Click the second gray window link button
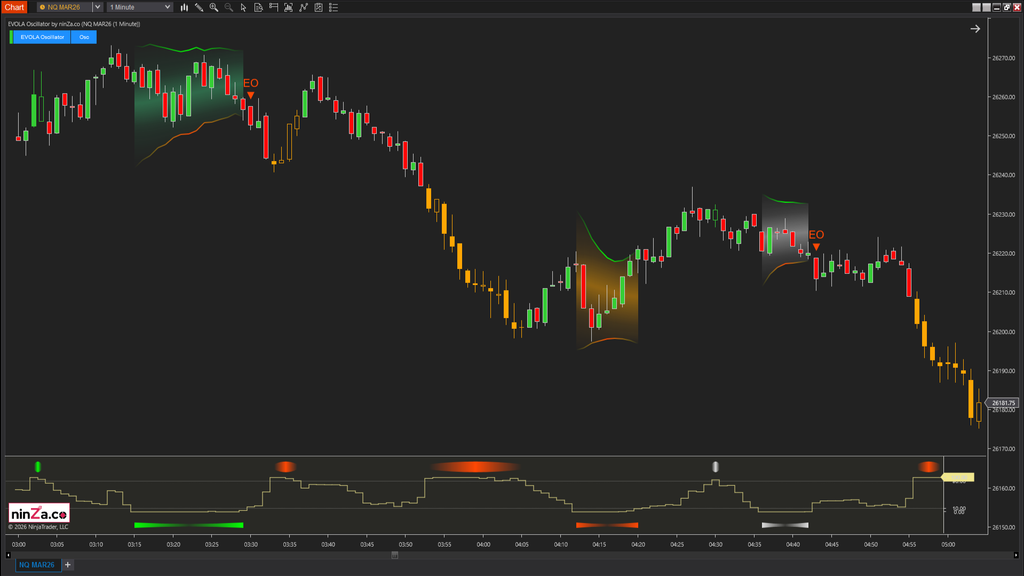 tap(986, 7)
